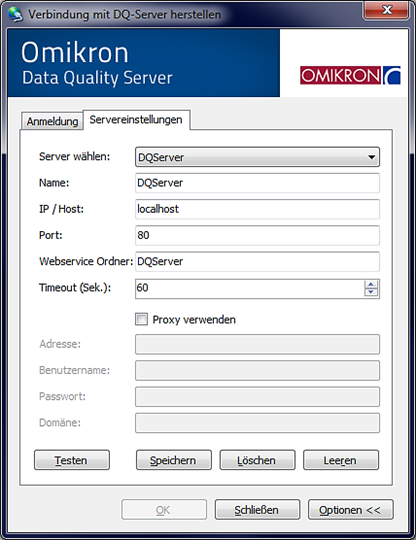416x540 pixels.
Task: Open the Server wählen dropdown
Action: click(257, 157)
